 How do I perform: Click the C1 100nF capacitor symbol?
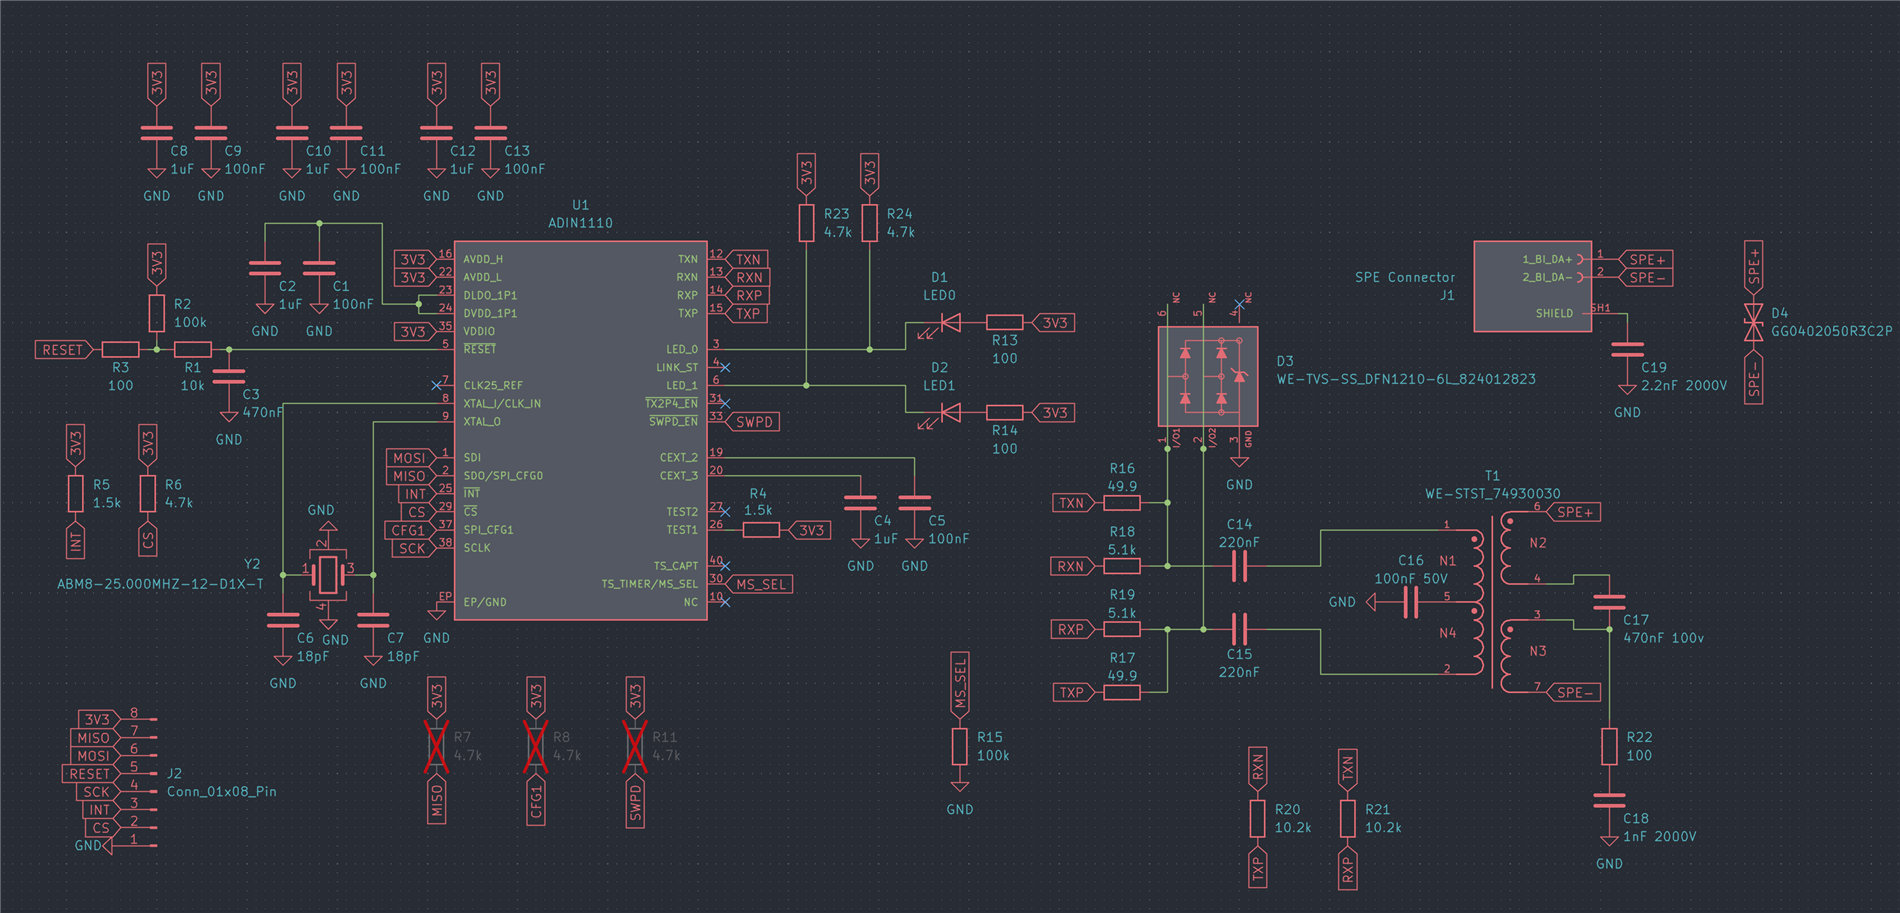click(319, 268)
